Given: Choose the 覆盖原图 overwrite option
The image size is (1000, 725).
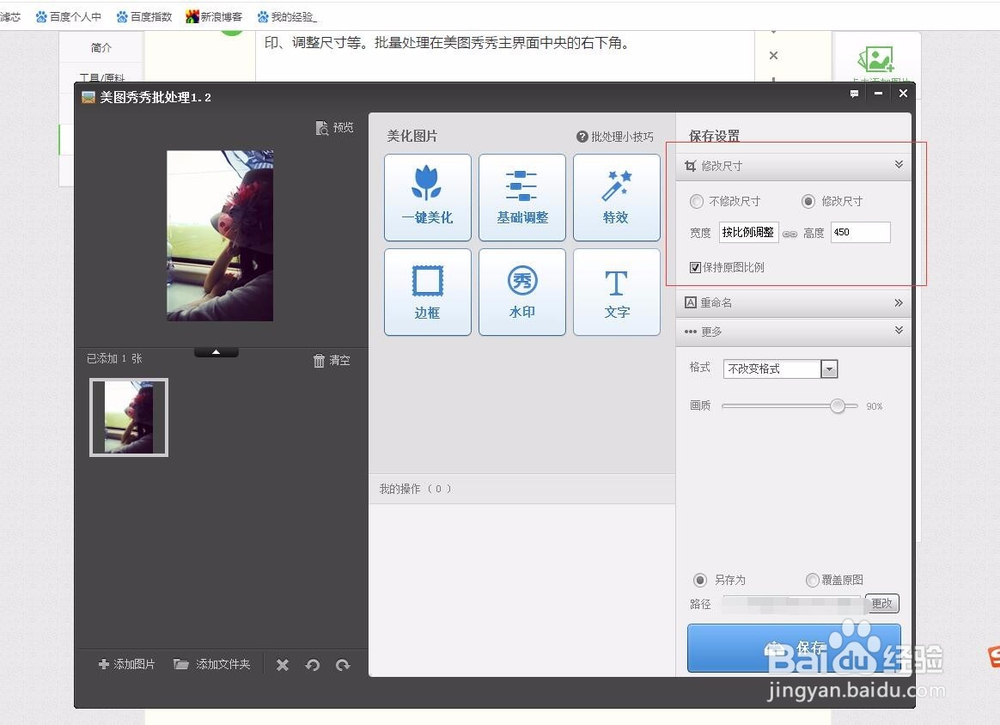Looking at the screenshot, I should click(x=812, y=580).
